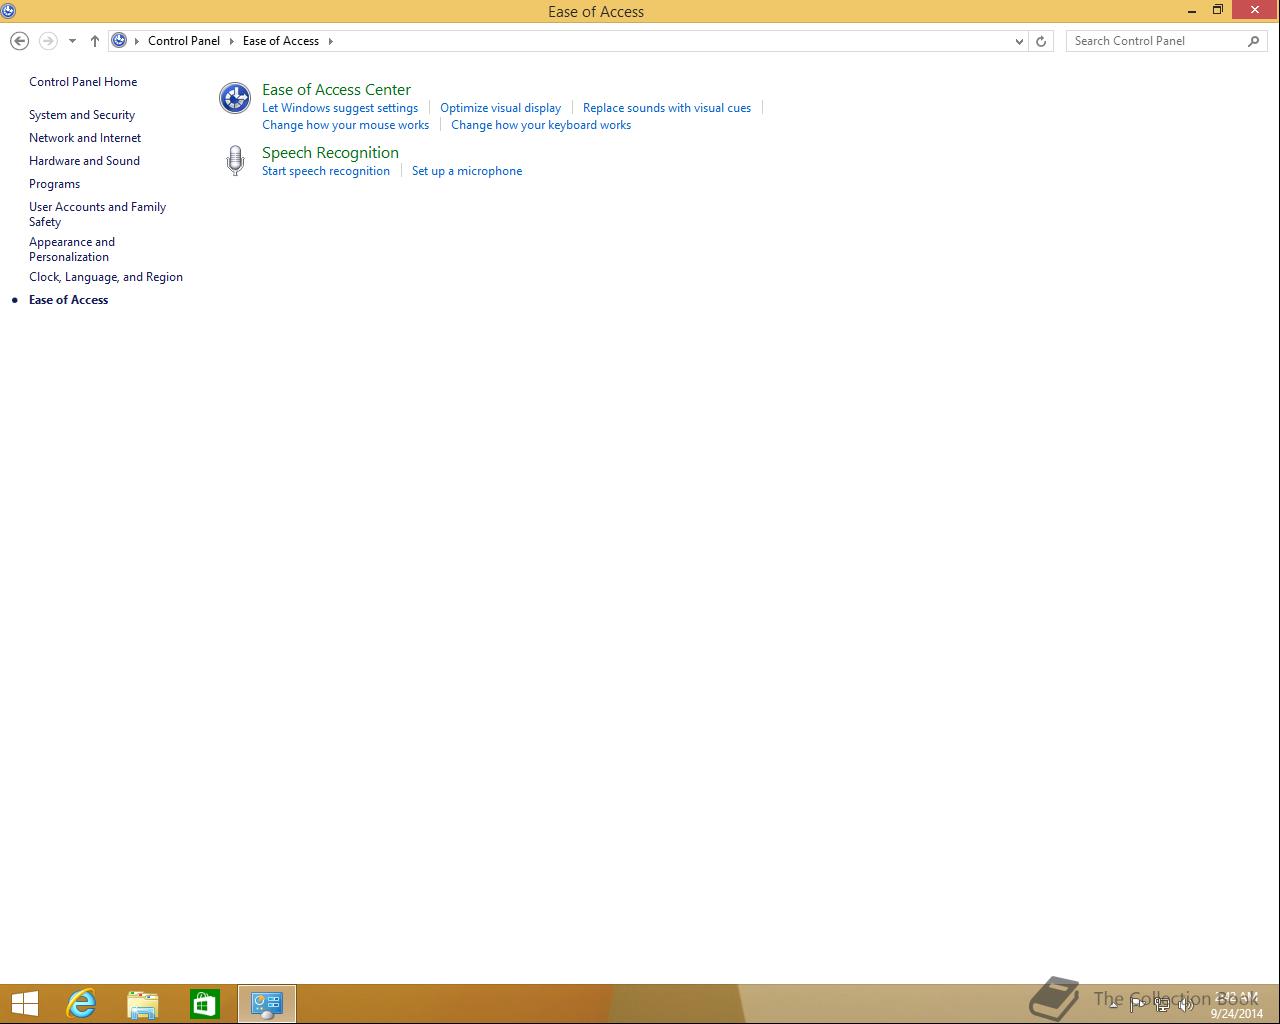Open File Explorer from the taskbar

point(143,1004)
